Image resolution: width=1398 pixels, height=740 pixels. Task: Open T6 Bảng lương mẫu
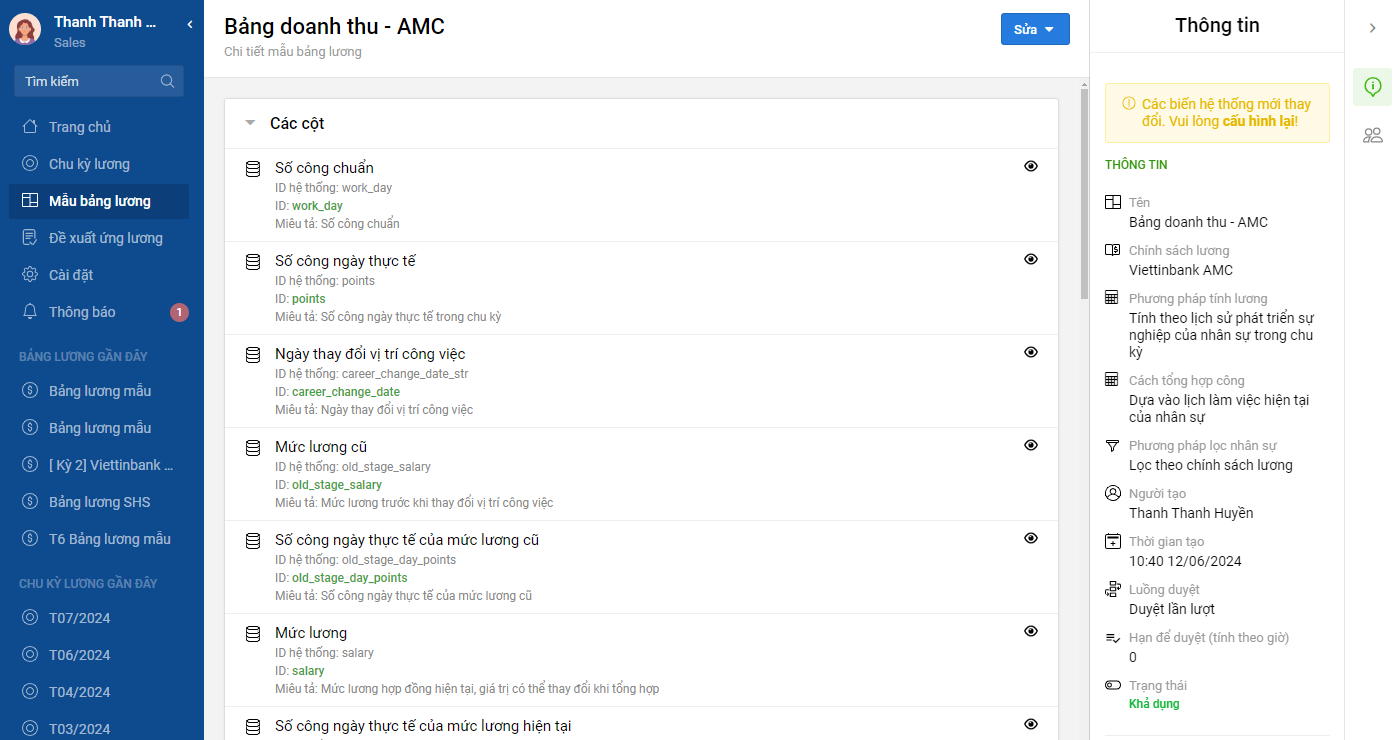tap(98, 539)
